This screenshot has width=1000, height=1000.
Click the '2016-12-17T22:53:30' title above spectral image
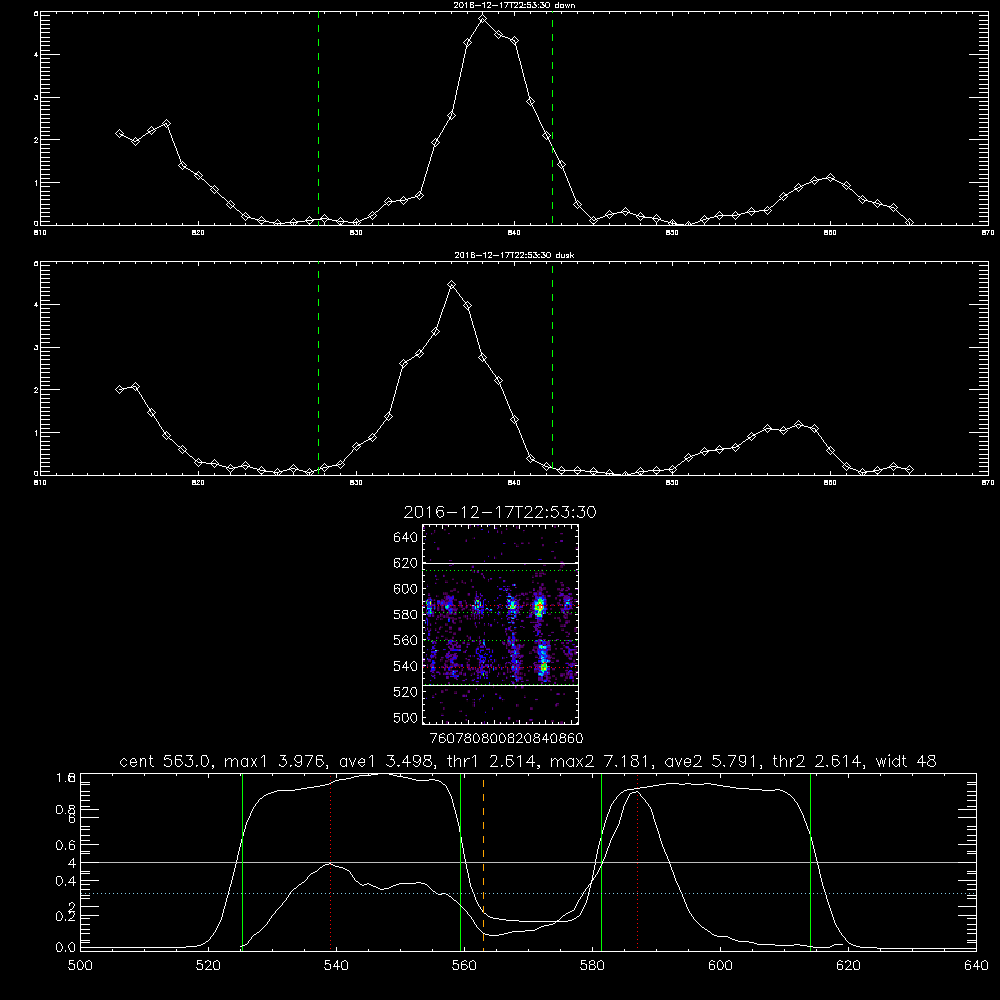(500, 512)
